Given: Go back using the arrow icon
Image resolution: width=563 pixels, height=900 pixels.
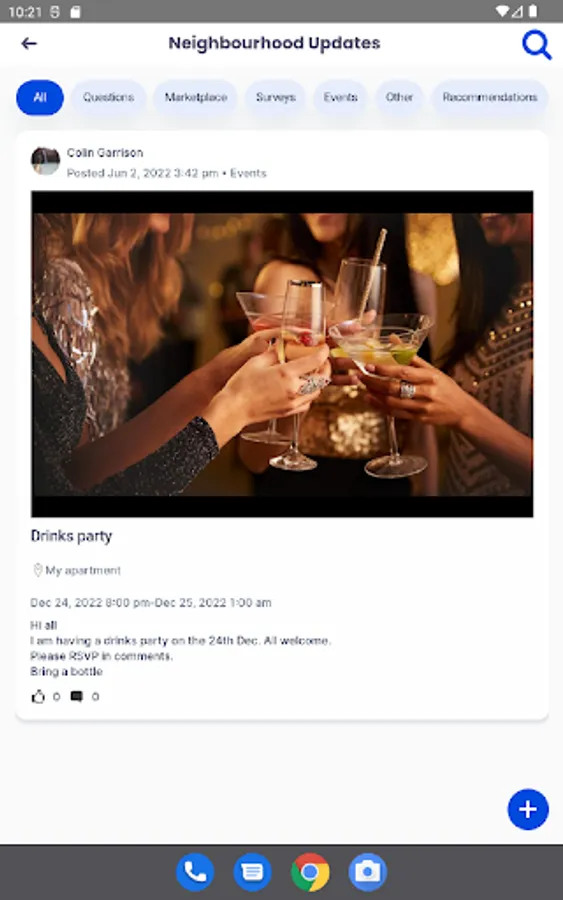Looking at the screenshot, I should pyautogui.click(x=29, y=44).
